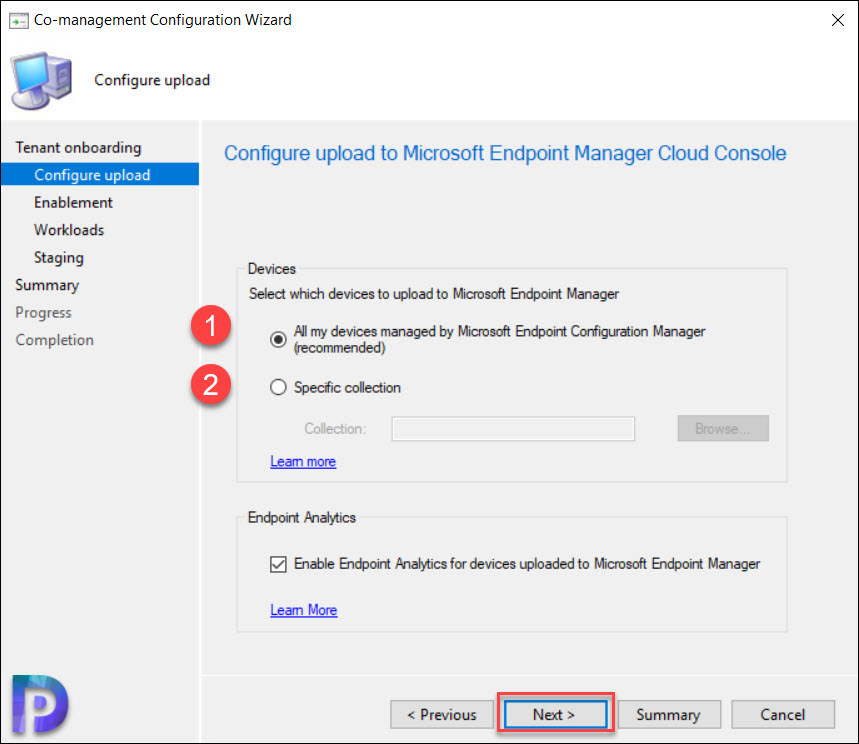Go to the Staging step

click(59, 257)
